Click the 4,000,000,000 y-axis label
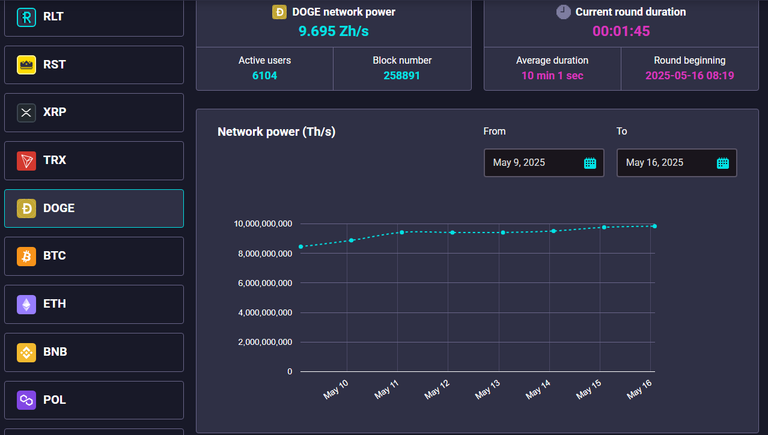The width and height of the screenshot is (768, 435). (265, 313)
